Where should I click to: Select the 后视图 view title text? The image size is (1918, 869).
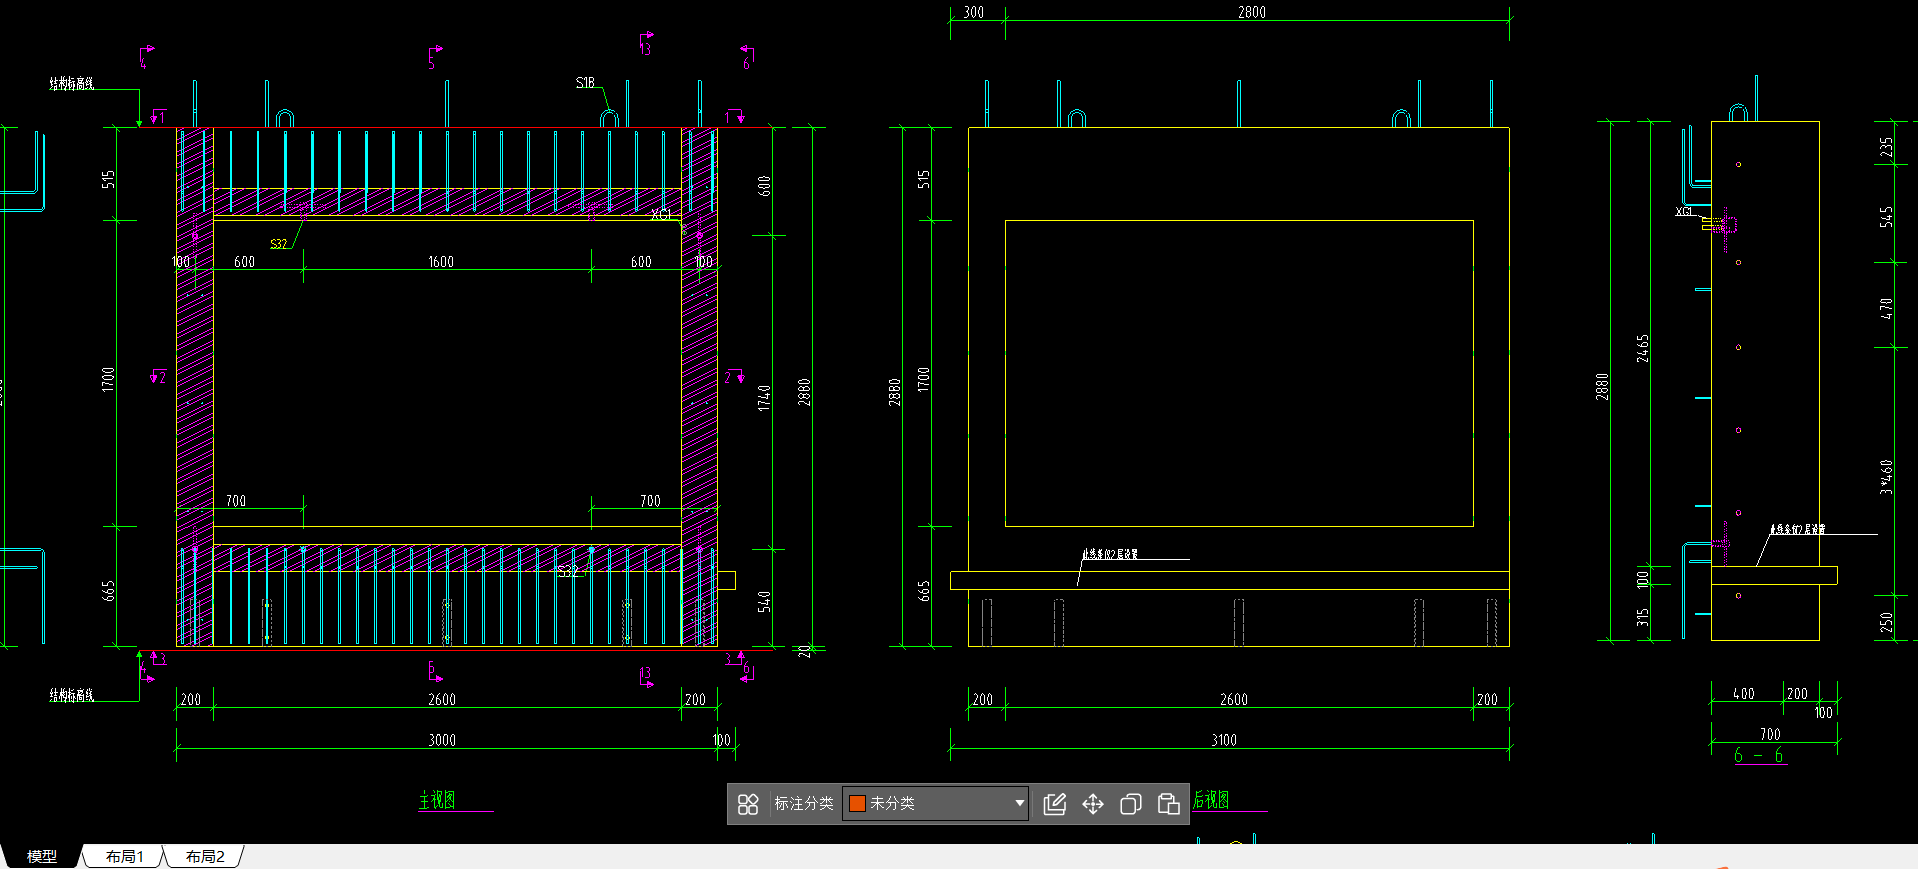pos(1211,800)
